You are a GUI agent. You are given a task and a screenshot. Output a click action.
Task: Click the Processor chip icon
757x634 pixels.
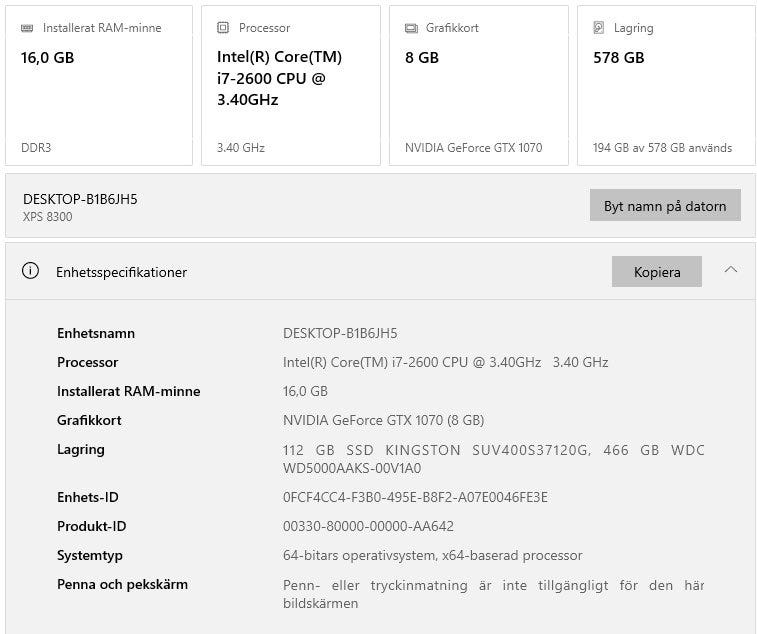click(223, 28)
